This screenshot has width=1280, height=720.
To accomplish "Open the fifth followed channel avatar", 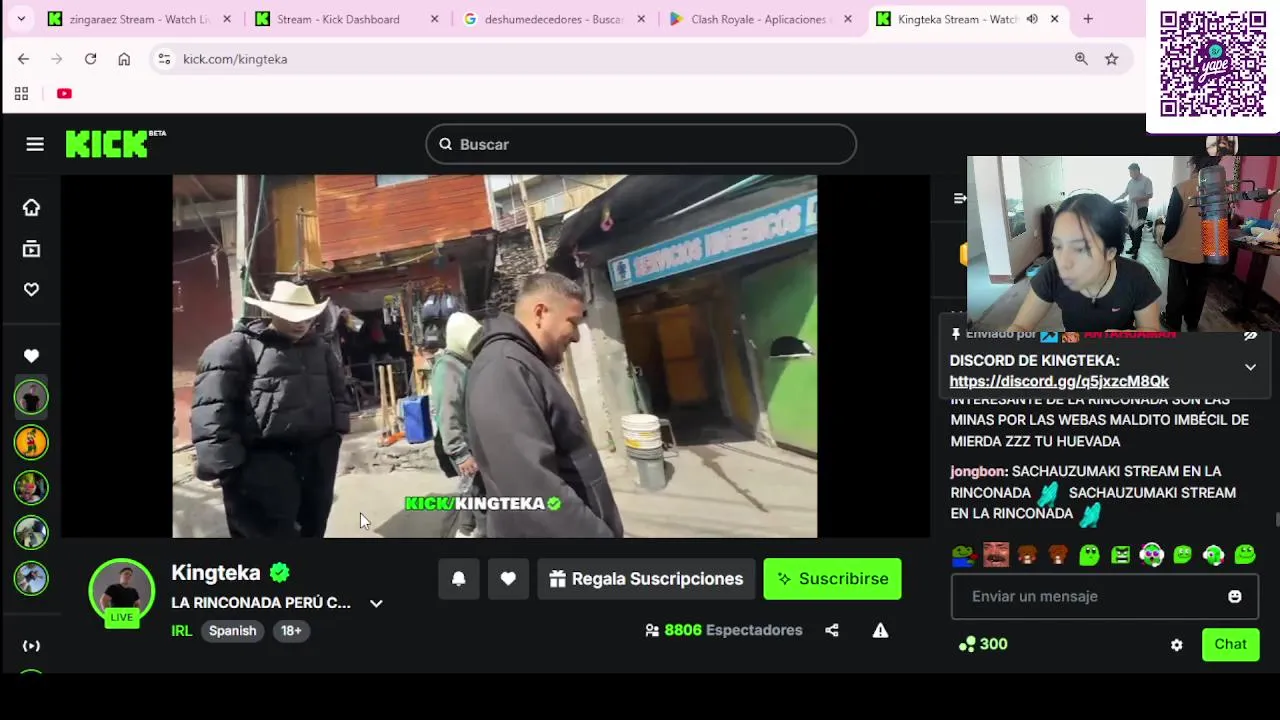I will tap(31, 578).
